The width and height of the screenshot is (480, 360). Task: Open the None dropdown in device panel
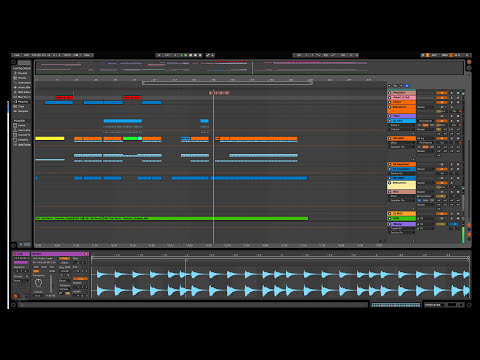pyautogui.click(x=21, y=281)
